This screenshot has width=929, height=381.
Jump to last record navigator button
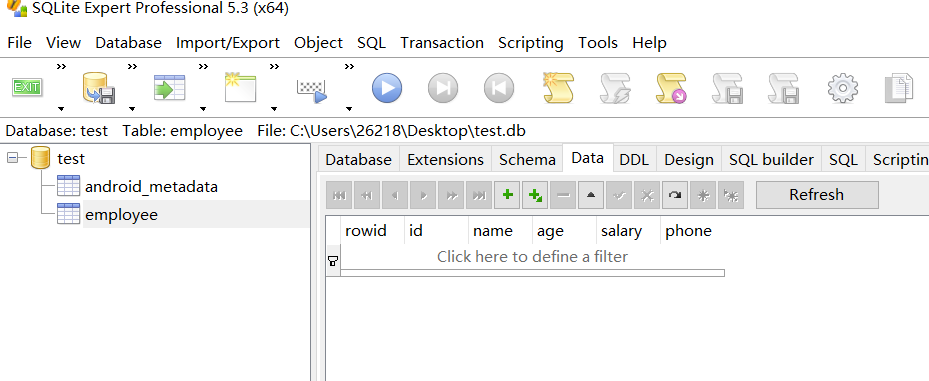(x=479, y=195)
